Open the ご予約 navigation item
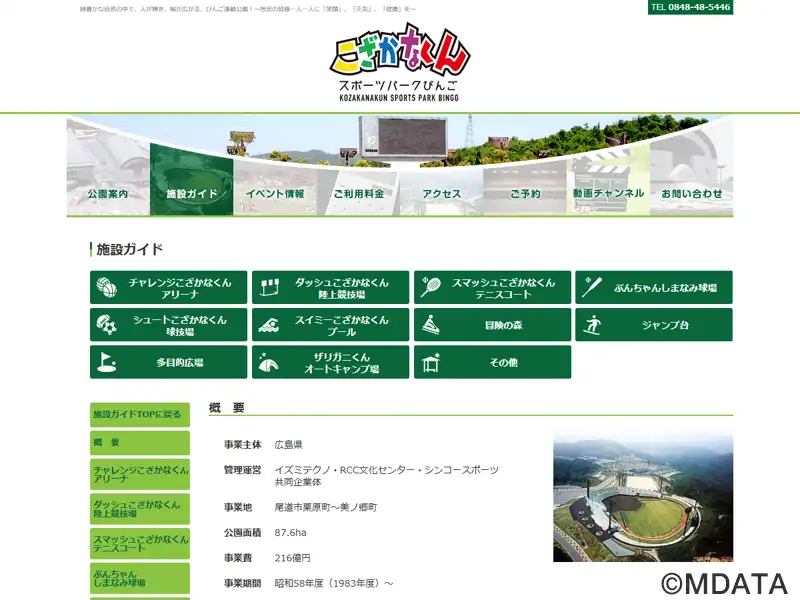This screenshot has height=600, width=800. [x=525, y=193]
